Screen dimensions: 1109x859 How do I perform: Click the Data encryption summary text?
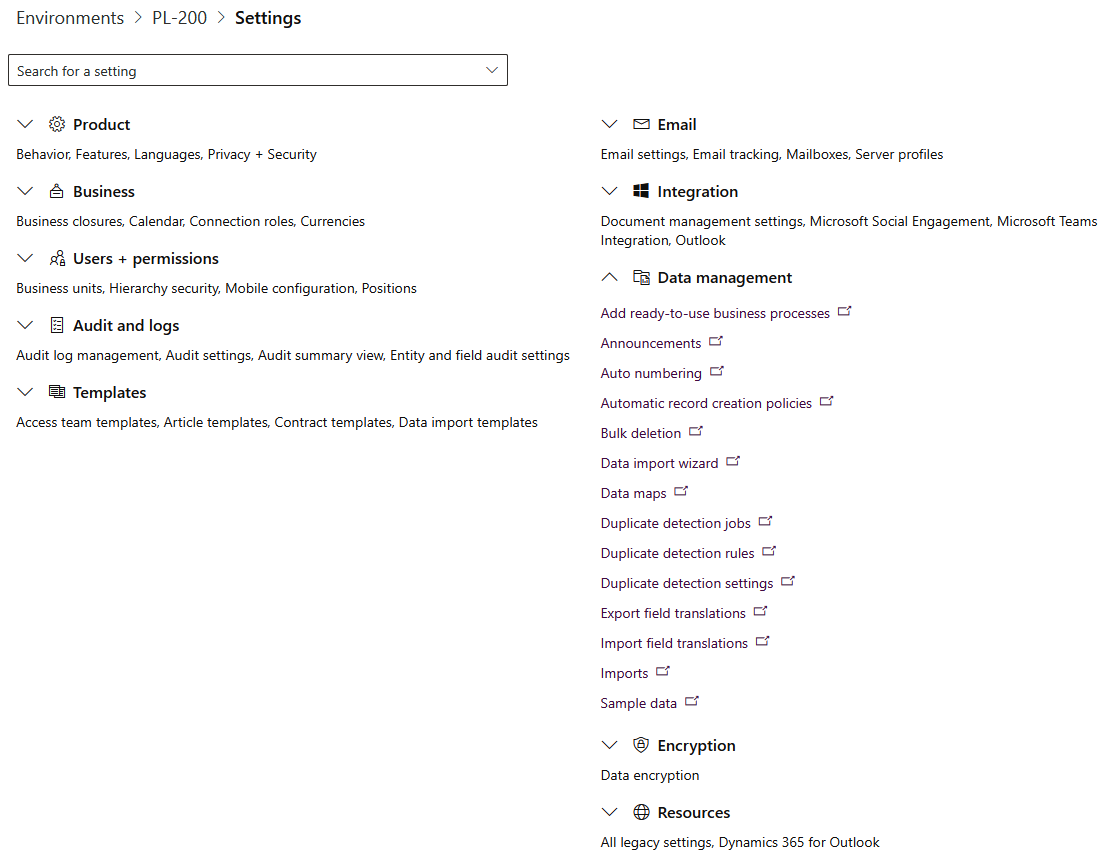[649, 775]
